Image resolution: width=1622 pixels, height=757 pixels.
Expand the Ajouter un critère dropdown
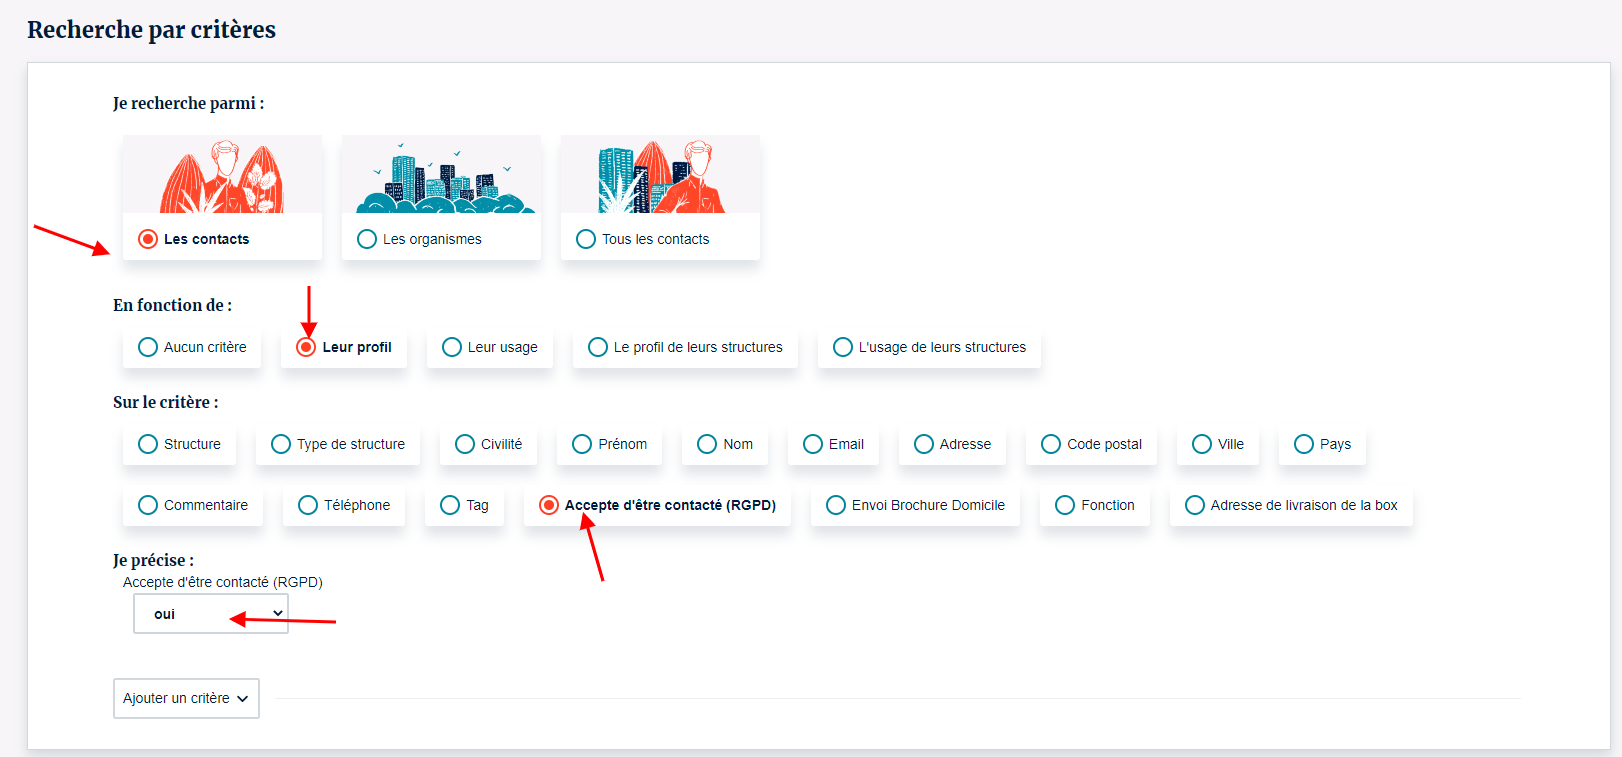point(186,698)
